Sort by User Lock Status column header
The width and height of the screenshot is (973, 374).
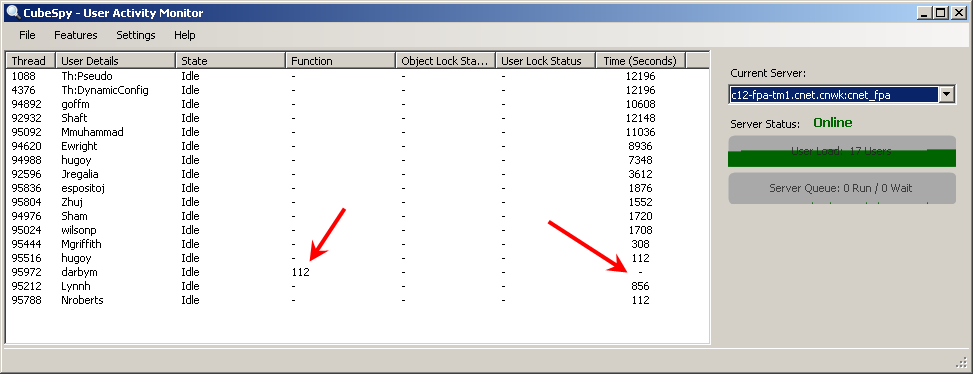coord(546,61)
